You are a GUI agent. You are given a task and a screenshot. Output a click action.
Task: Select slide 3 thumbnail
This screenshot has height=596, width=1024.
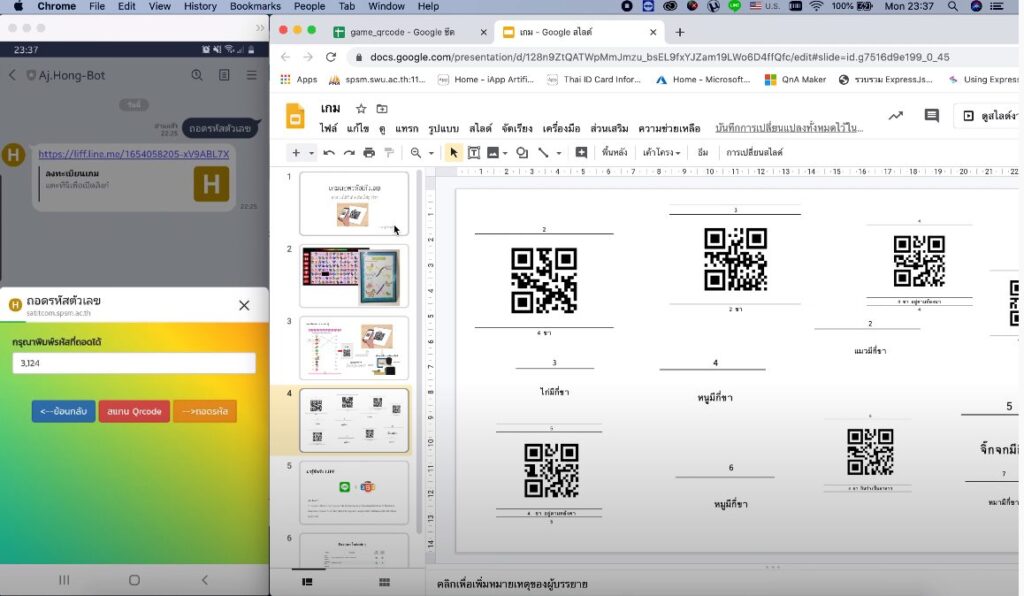pos(354,348)
